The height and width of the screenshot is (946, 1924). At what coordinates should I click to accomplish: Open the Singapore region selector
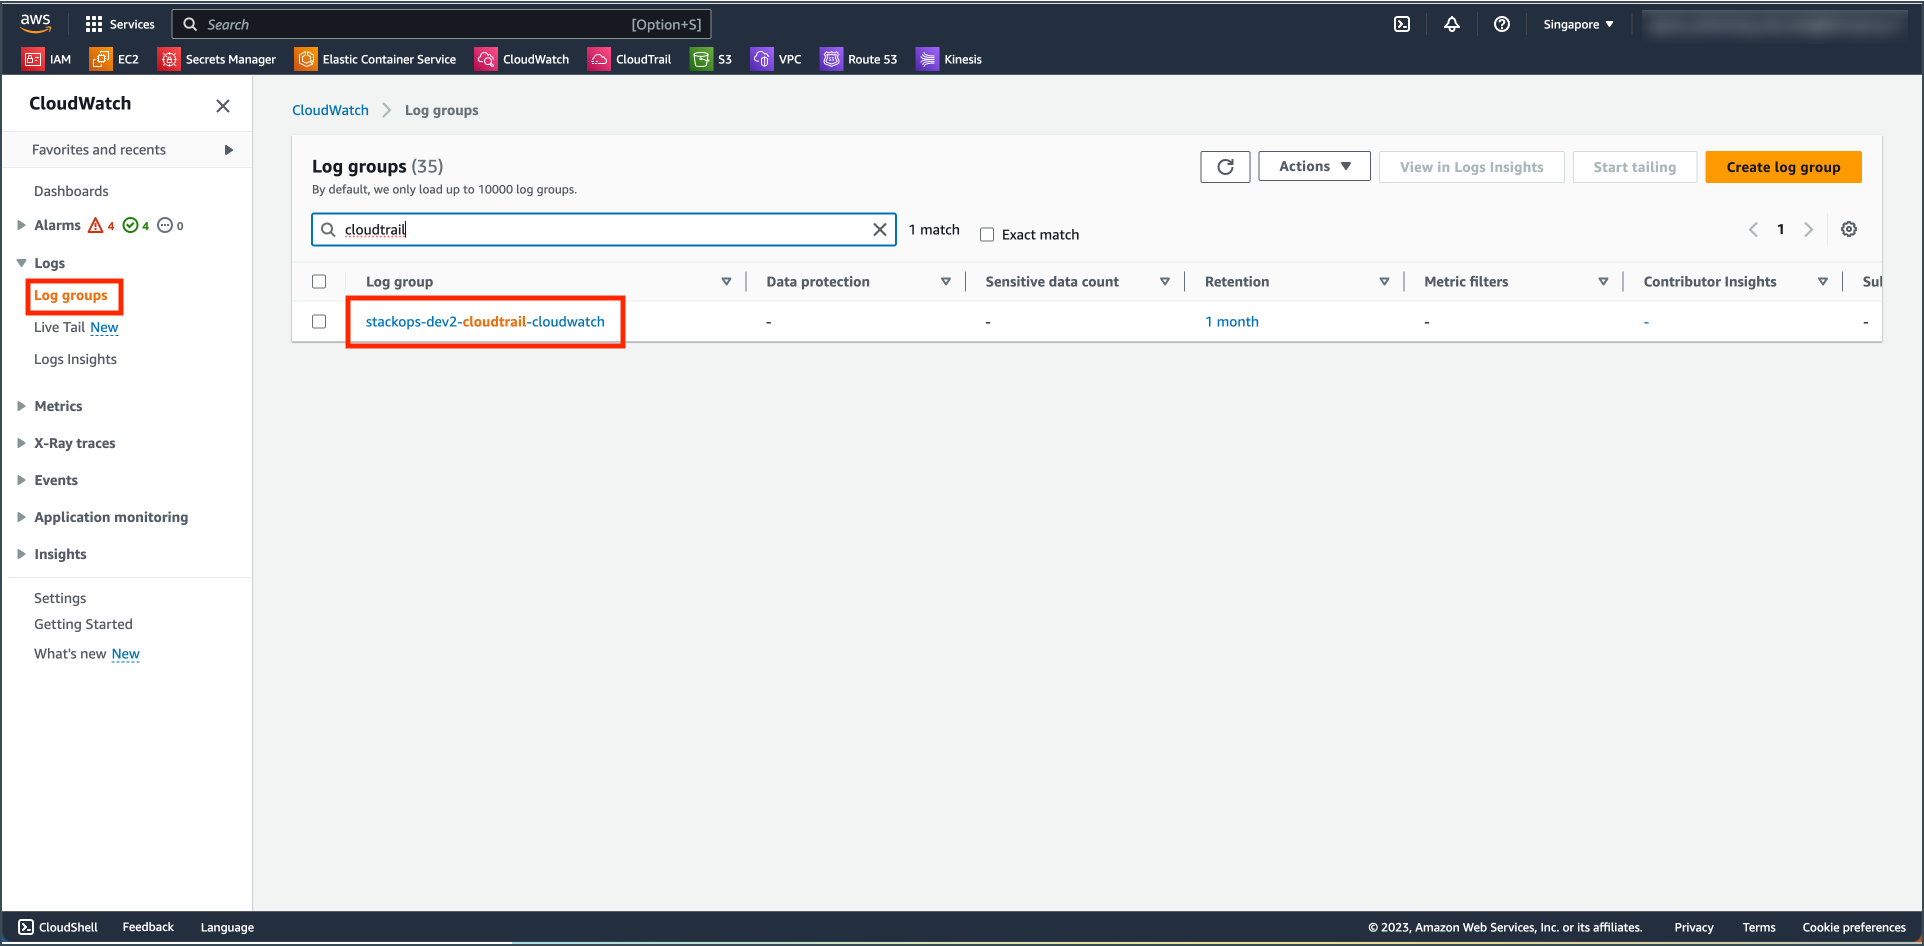point(1577,24)
